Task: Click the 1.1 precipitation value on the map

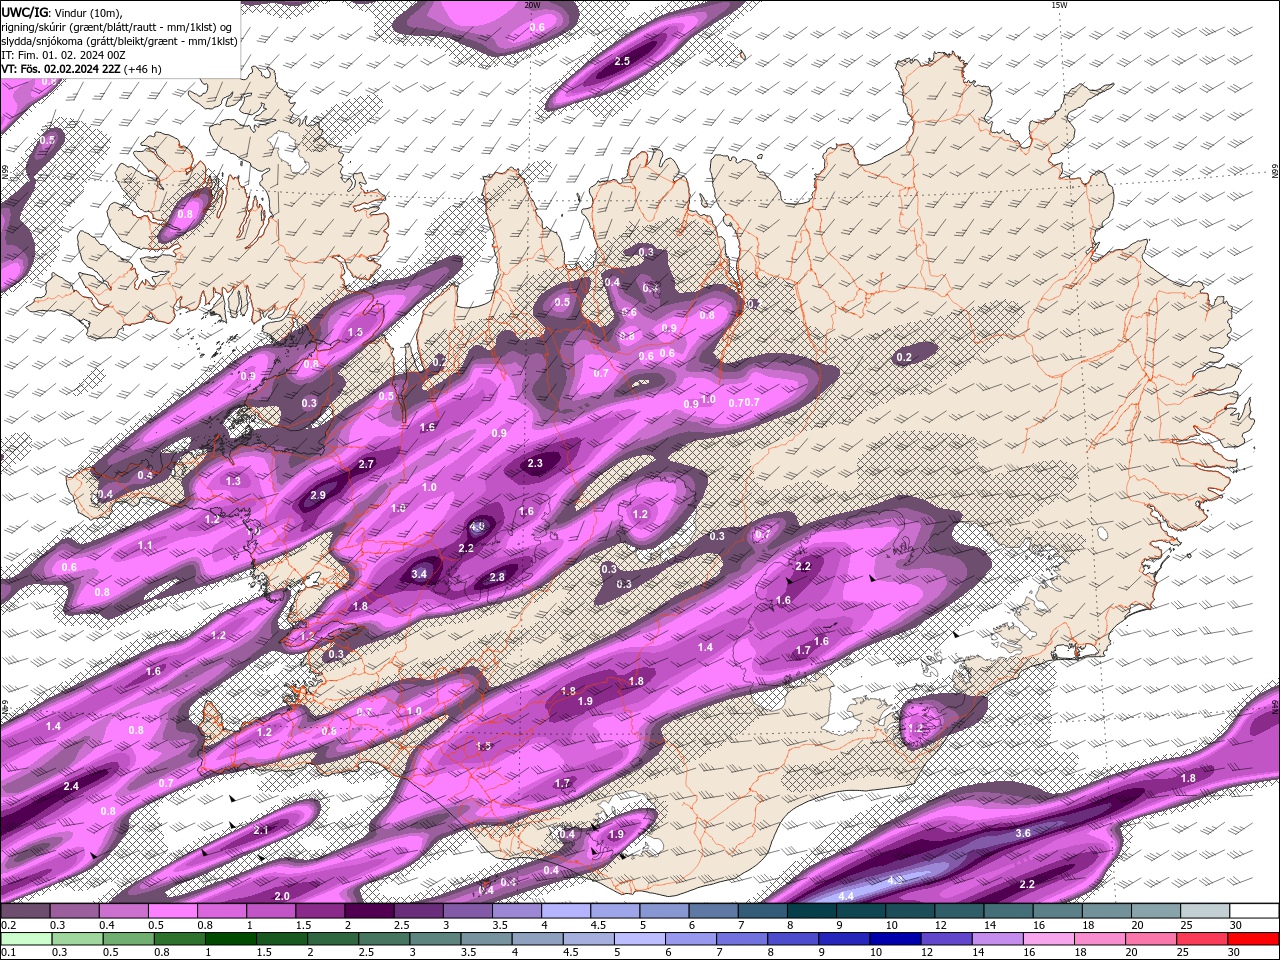Action: point(145,545)
